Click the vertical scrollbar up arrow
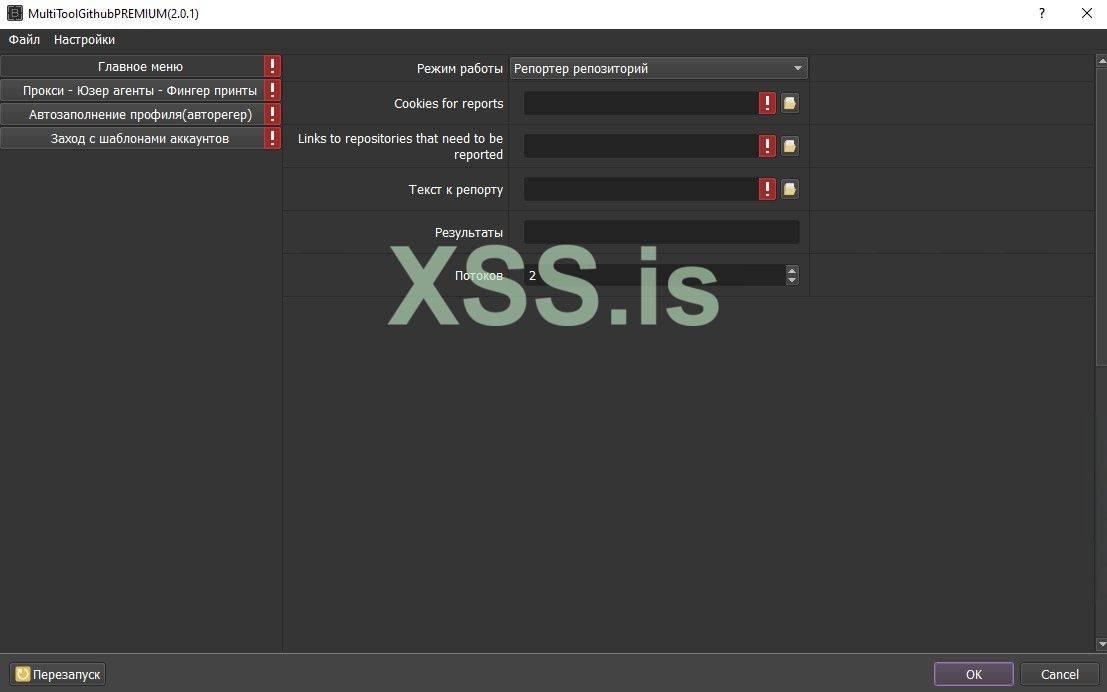This screenshot has height=692, width=1107. (1101, 61)
